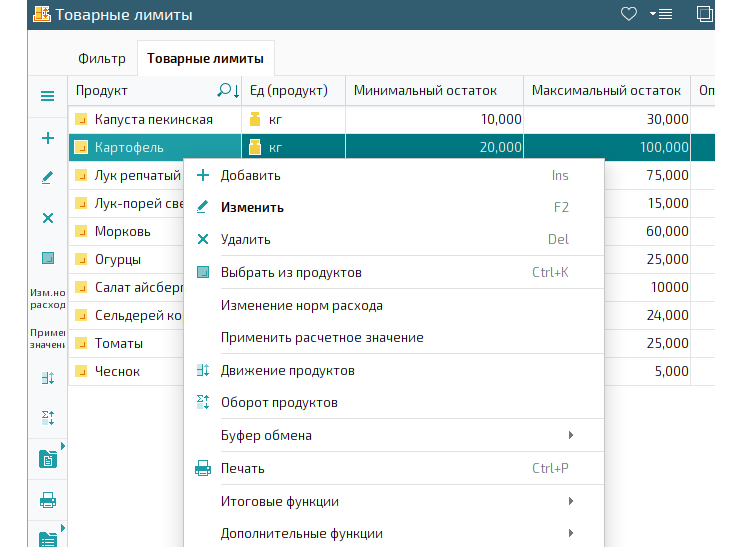Image resolution: width=739 pixels, height=547 pixels.
Task: Click the hamburger menu icon in the sidebar
Action: [x=47, y=96]
